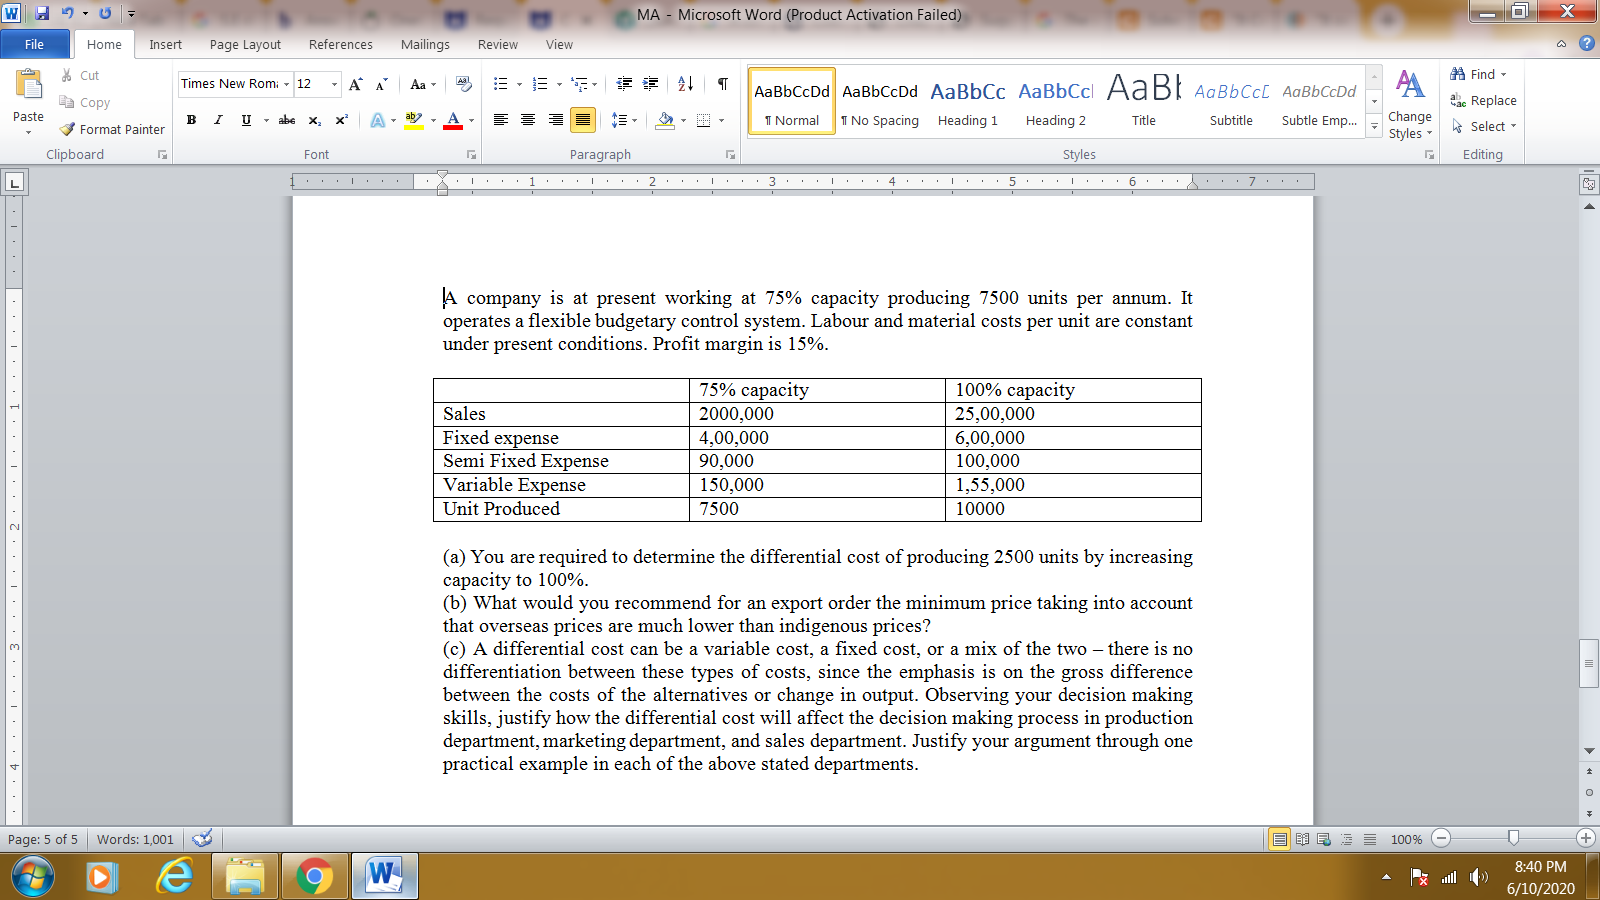Toggle bold formatting
This screenshot has width=1600, height=900.
pyautogui.click(x=191, y=120)
